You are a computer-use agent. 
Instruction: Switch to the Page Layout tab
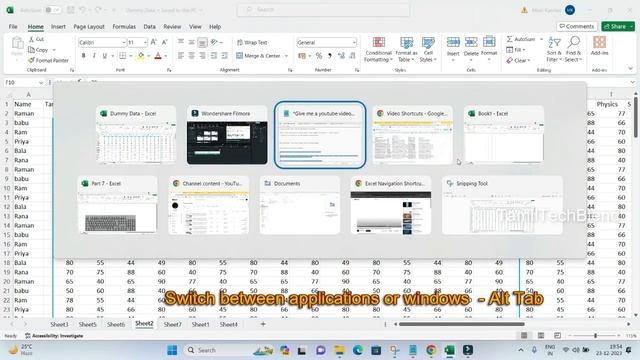[89, 27]
